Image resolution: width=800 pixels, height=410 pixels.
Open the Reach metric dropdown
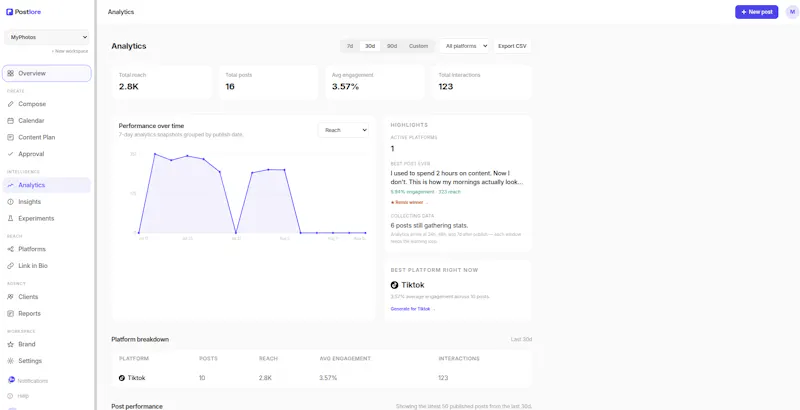343,130
